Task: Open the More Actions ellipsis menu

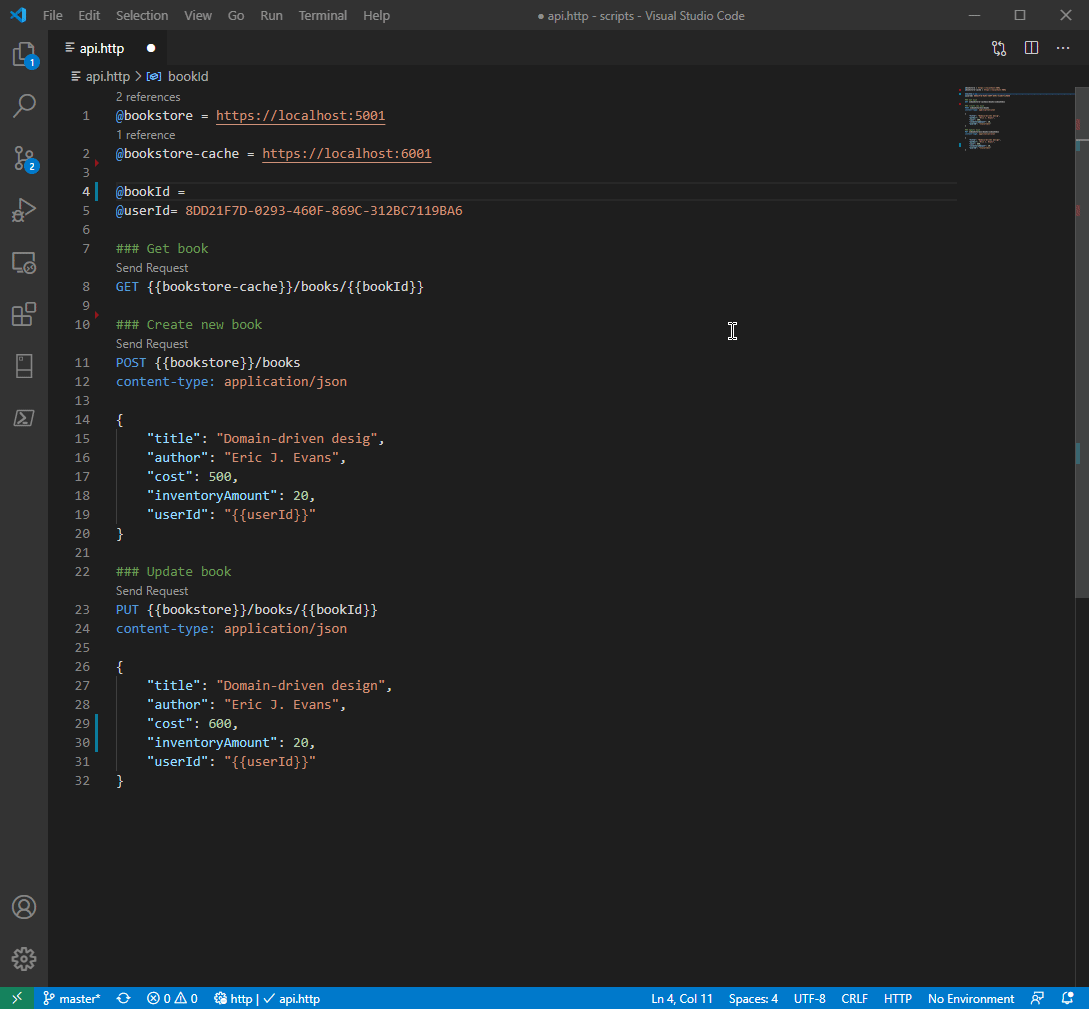Action: [x=1063, y=48]
